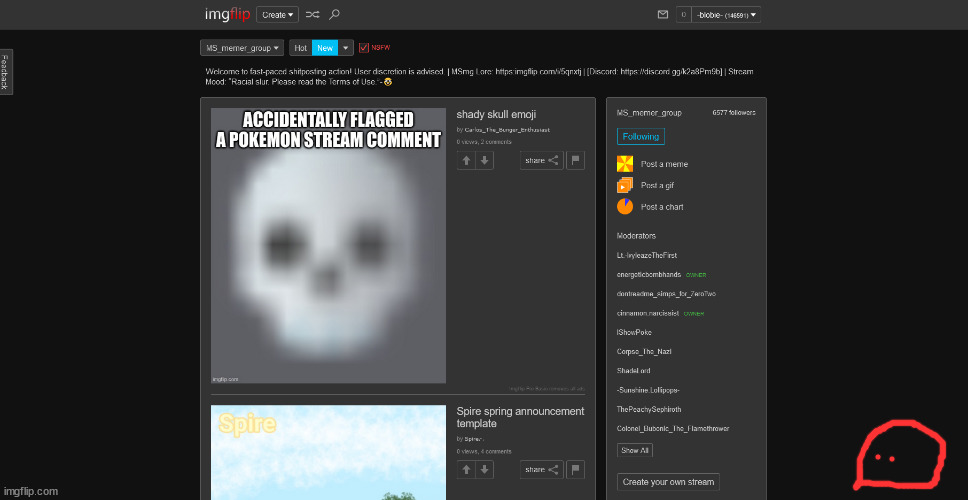Image resolution: width=968 pixels, height=500 pixels.
Task: Click Create your own stream button
Action: 668,482
